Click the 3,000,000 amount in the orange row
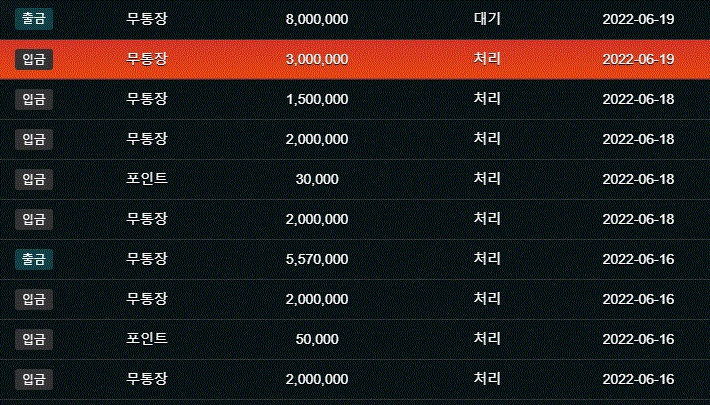Viewport: 710px width, 405px height. click(317, 59)
